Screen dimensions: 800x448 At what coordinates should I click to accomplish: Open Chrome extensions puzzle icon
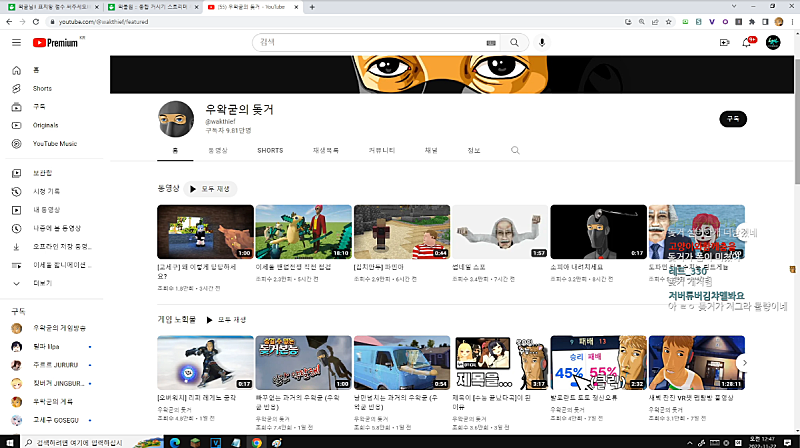[x=751, y=21]
